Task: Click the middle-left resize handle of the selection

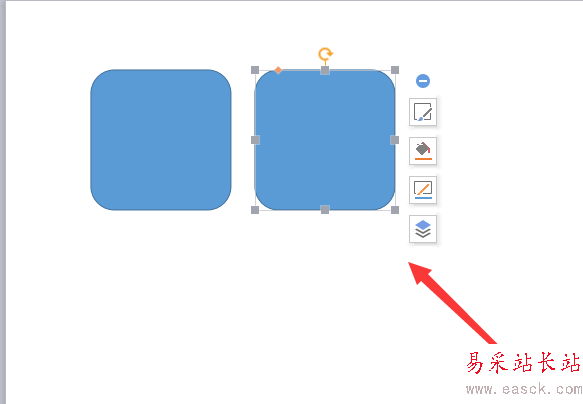Action: point(255,140)
